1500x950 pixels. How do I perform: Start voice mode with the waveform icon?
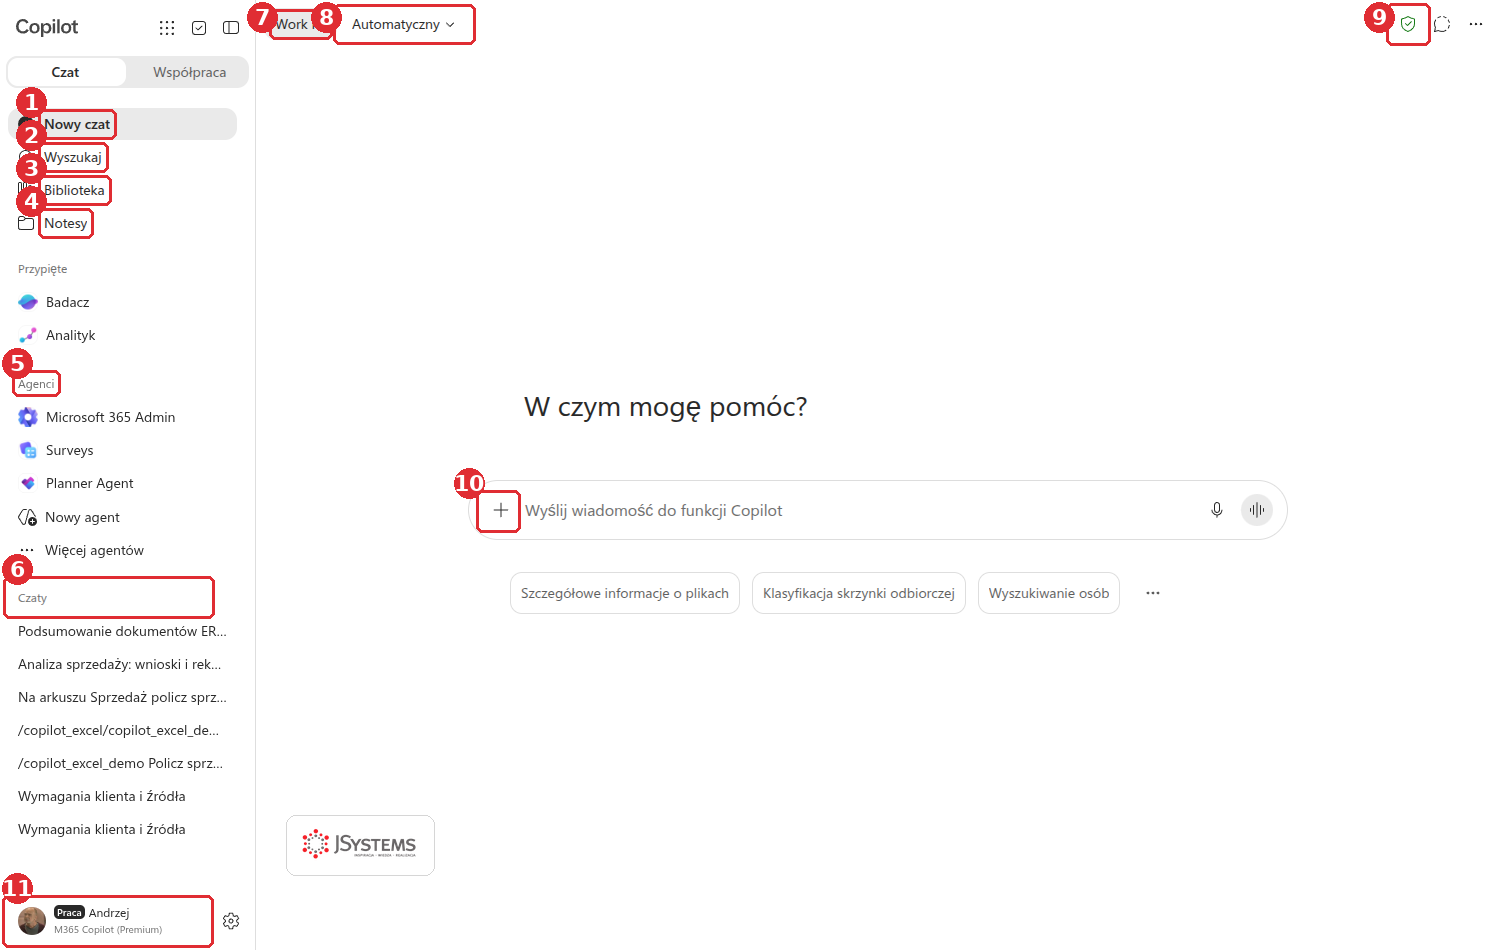point(1257,510)
